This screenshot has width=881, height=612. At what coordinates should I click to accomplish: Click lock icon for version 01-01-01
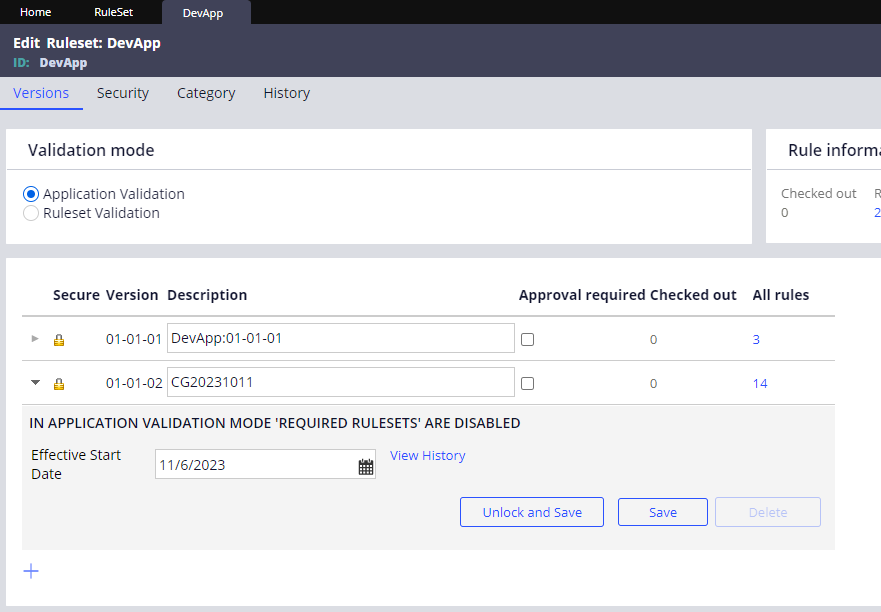click(59, 340)
